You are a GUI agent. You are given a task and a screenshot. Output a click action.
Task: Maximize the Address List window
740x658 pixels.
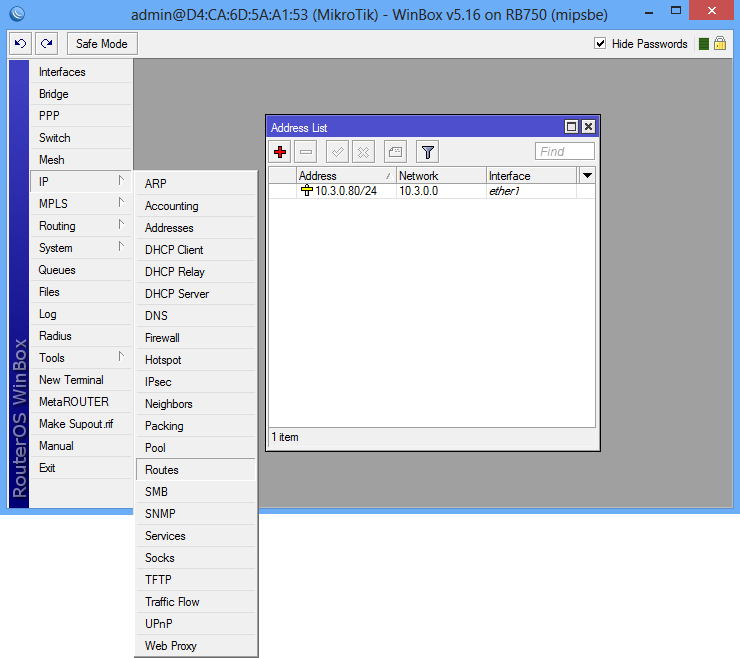[x=571, y=127]
